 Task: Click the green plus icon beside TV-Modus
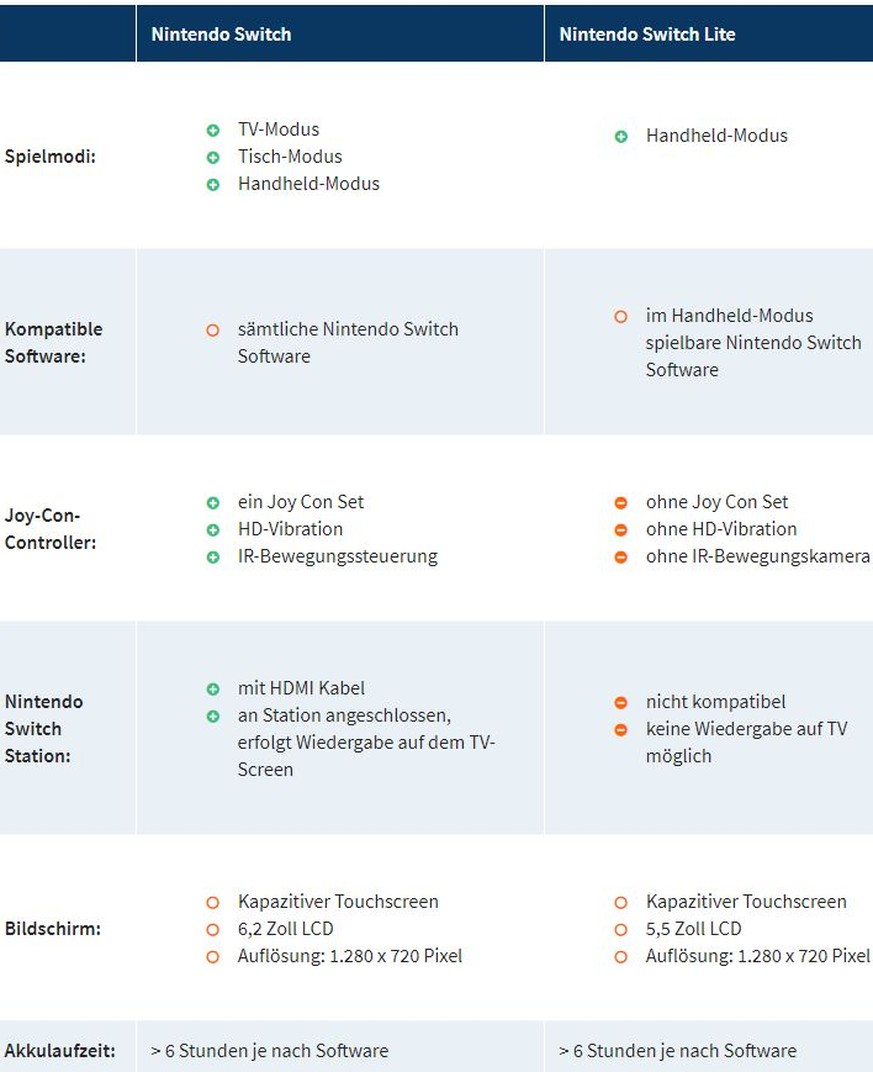tap(213, 130)
